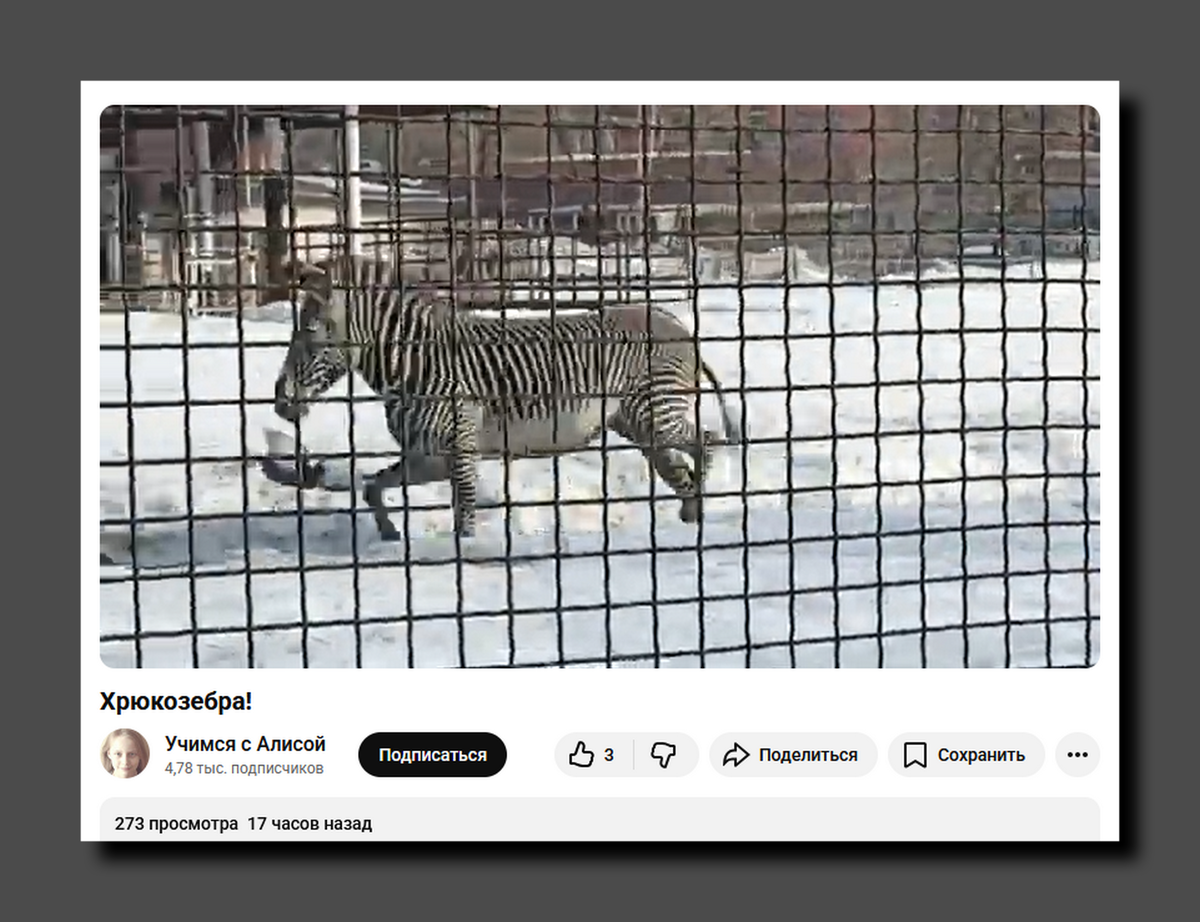The image size is (1200, 922).
Task: Click the video title Хрюкозебра!
Action: pos(176,702)
